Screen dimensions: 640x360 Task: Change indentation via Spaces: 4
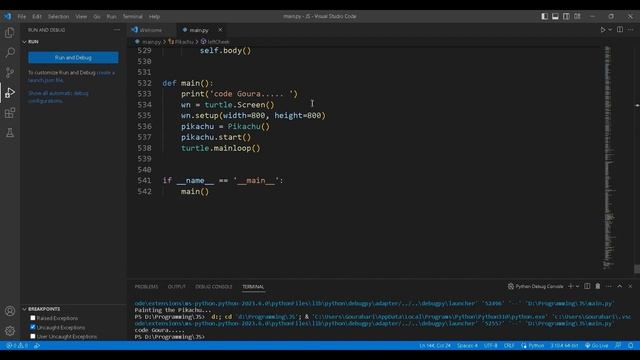pyautogui.click(x=467, y=346)
